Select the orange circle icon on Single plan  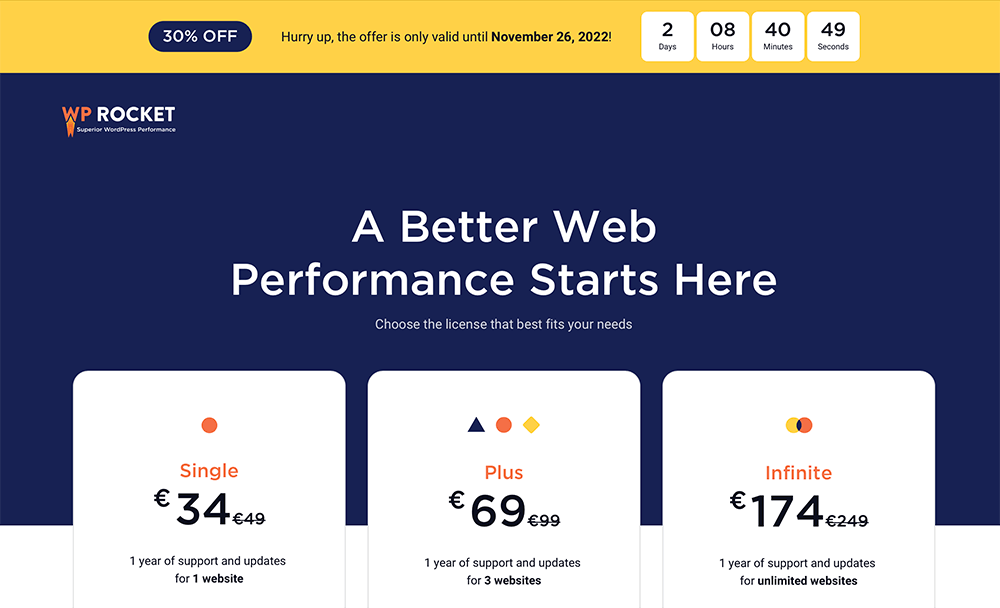[209, 424]
